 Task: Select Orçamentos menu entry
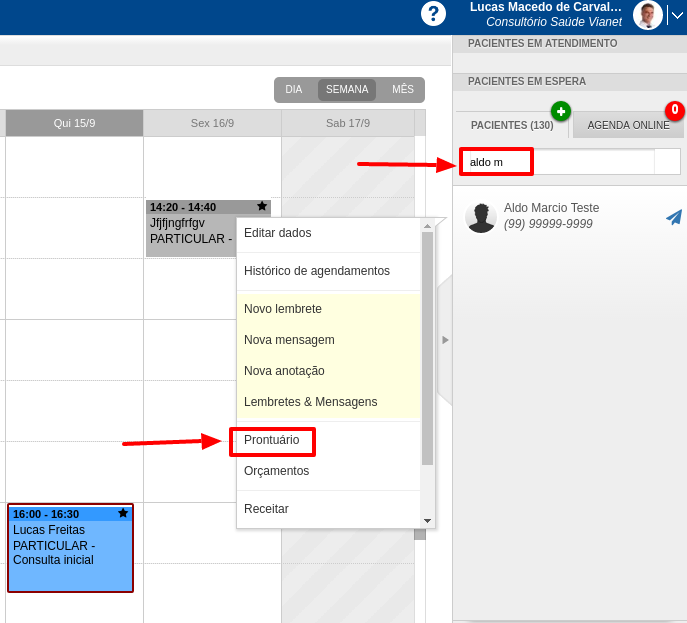(329, 471)
